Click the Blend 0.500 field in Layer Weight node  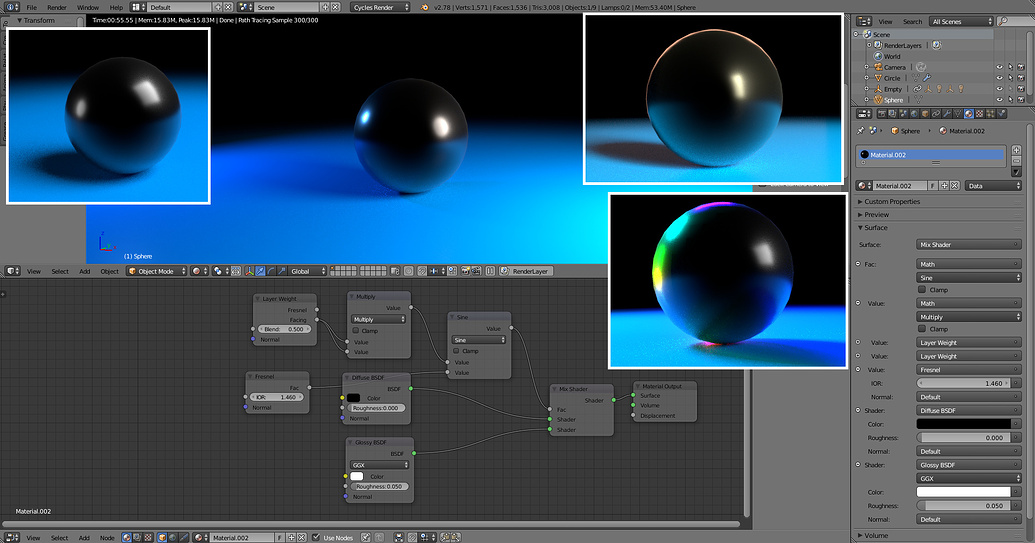click(x=284, y=329)
